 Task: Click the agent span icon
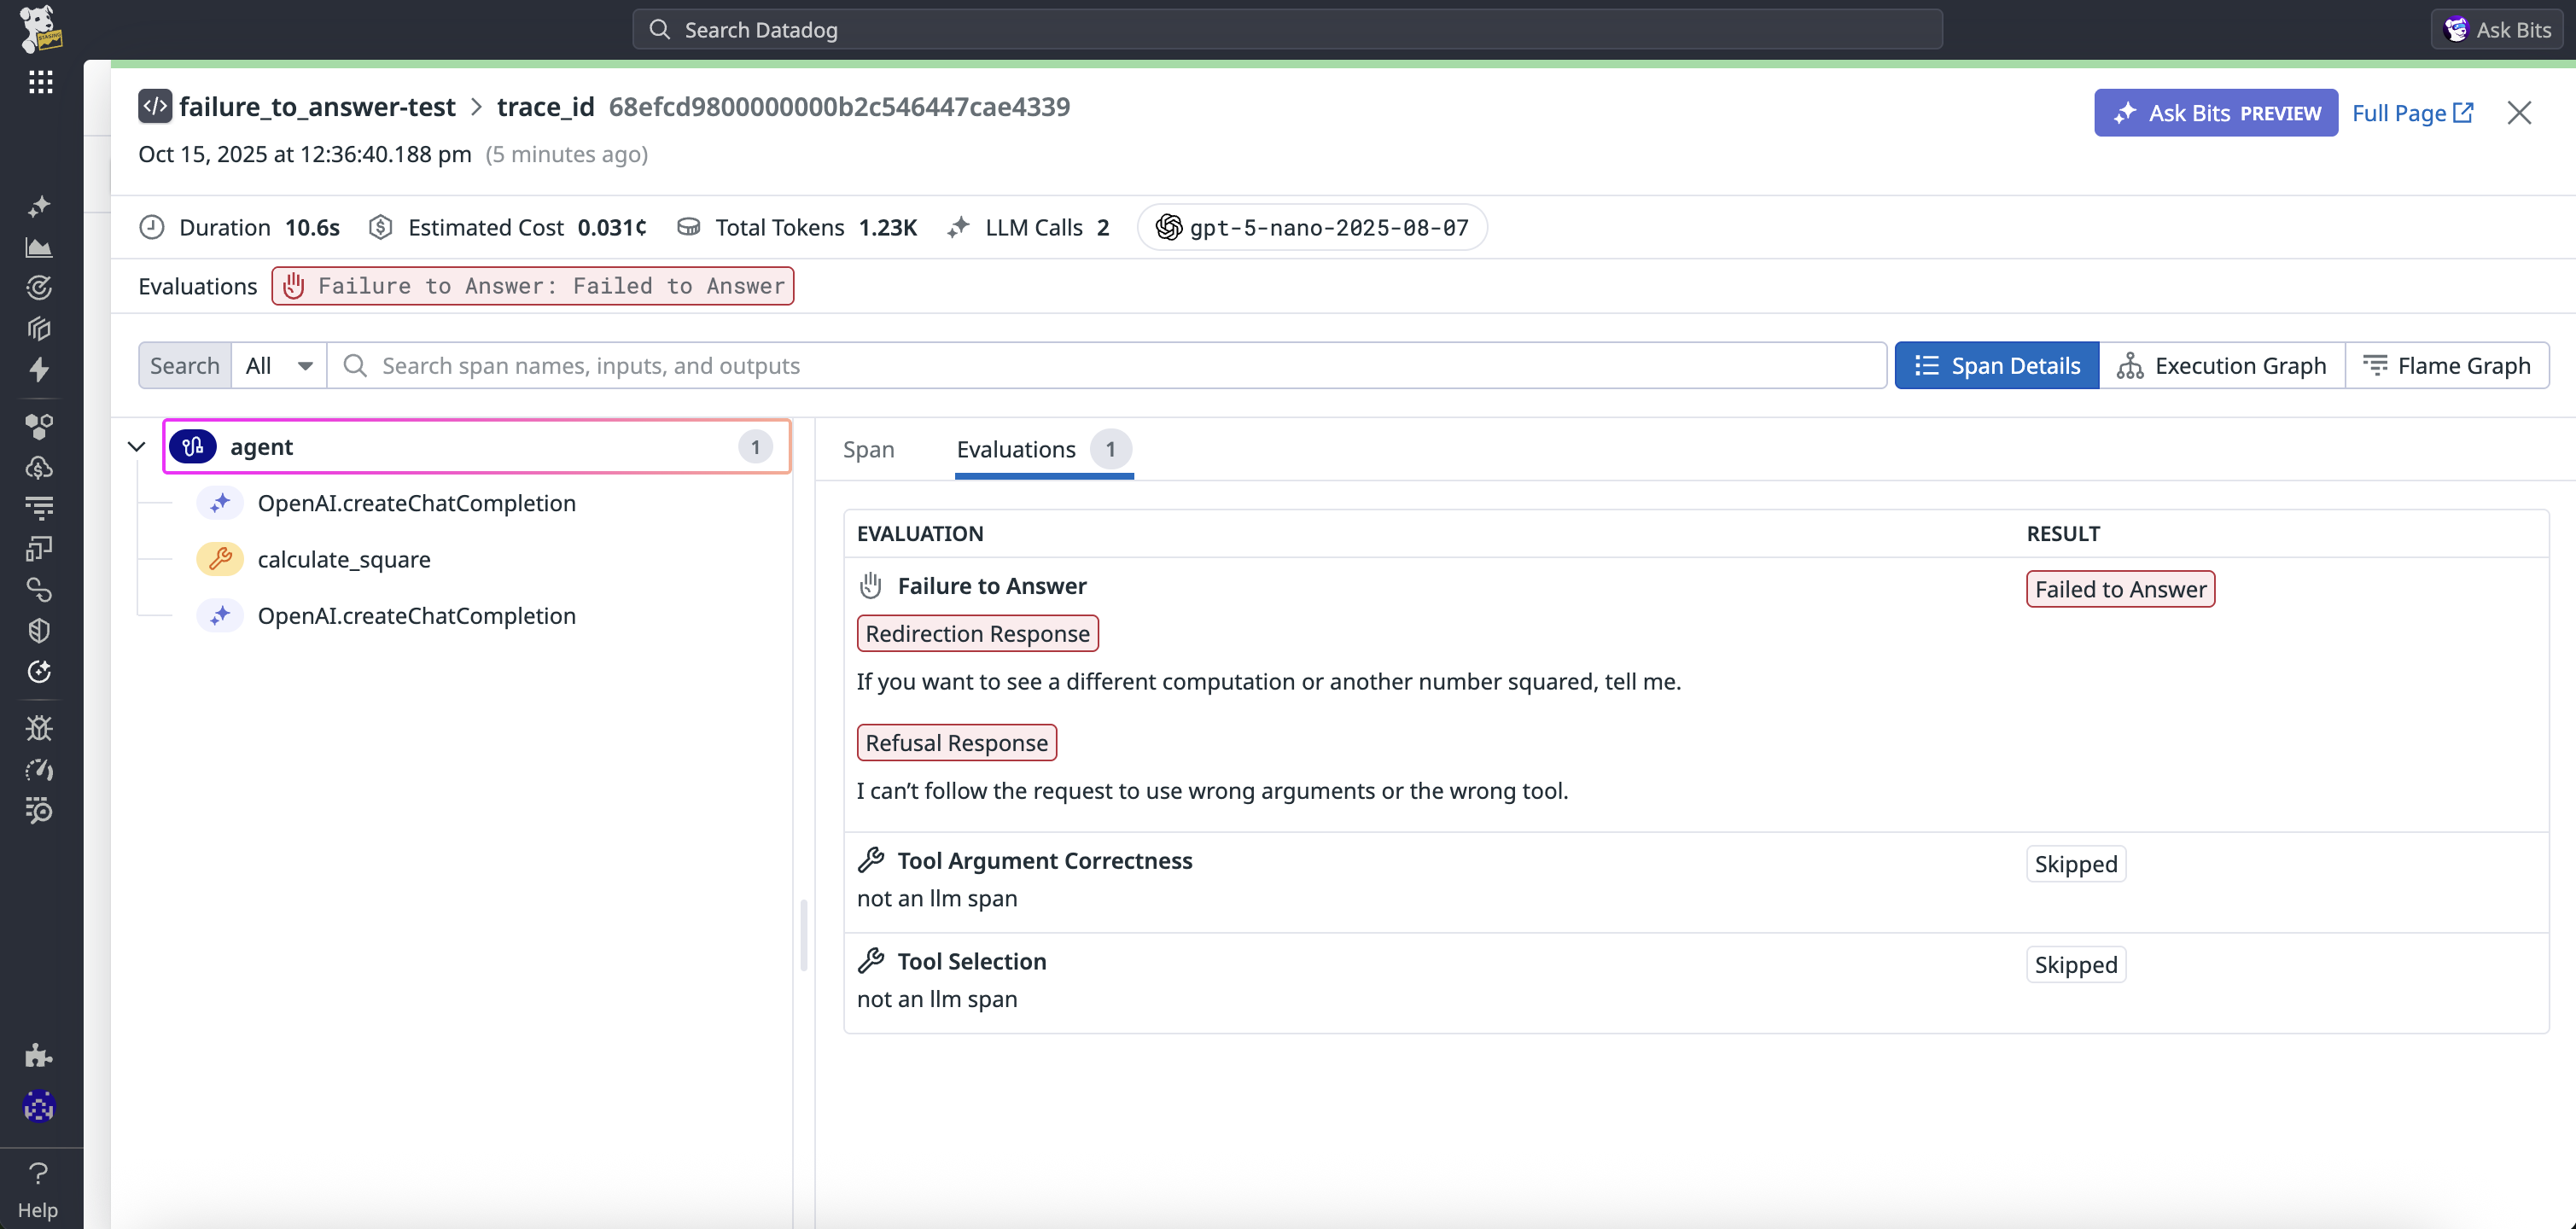tap(193, 447)
